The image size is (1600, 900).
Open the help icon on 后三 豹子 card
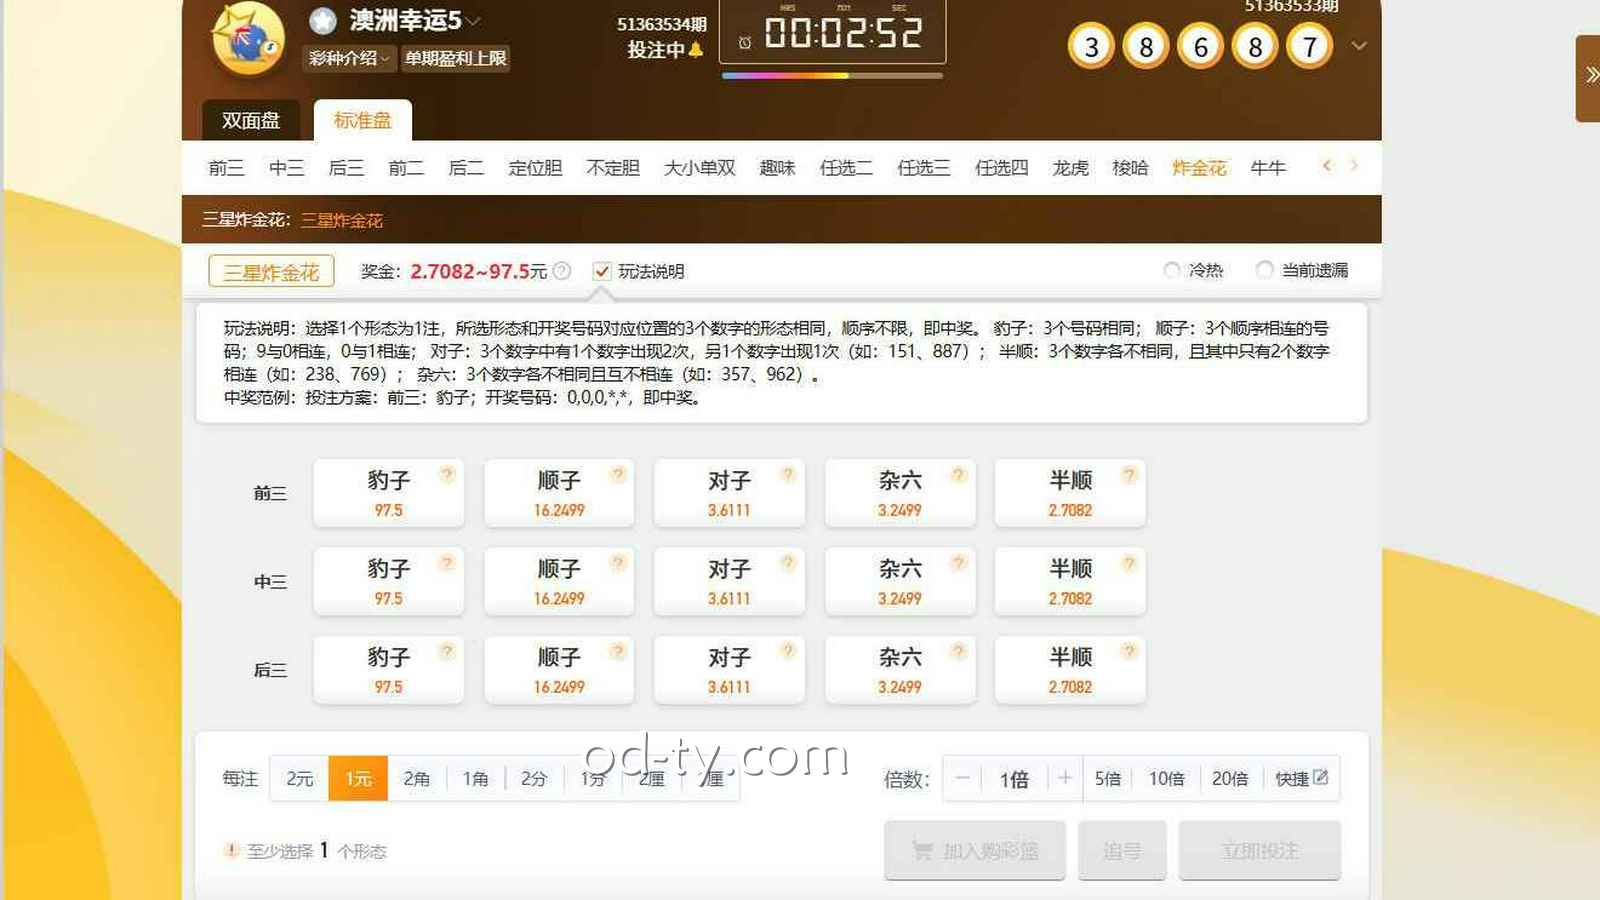pyautogui.click(x=447, y=651)
